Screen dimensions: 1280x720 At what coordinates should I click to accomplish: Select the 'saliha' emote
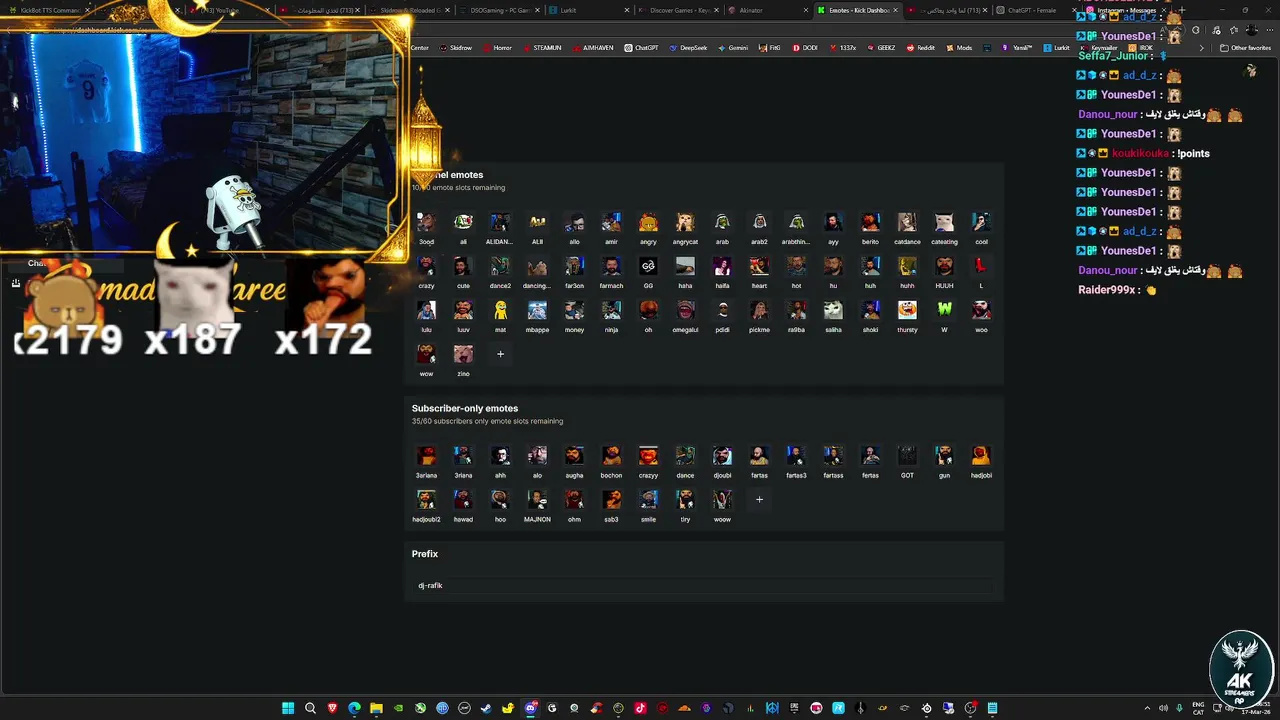[x=833, y=310]
